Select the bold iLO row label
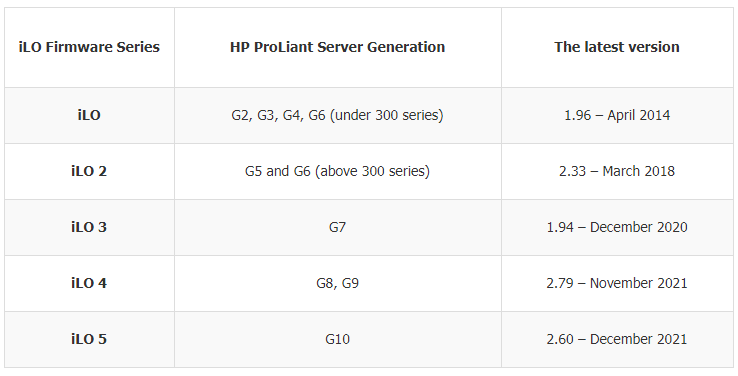Image resolution: width=738 pixels, height=376 pixels. tap(89, 115)
